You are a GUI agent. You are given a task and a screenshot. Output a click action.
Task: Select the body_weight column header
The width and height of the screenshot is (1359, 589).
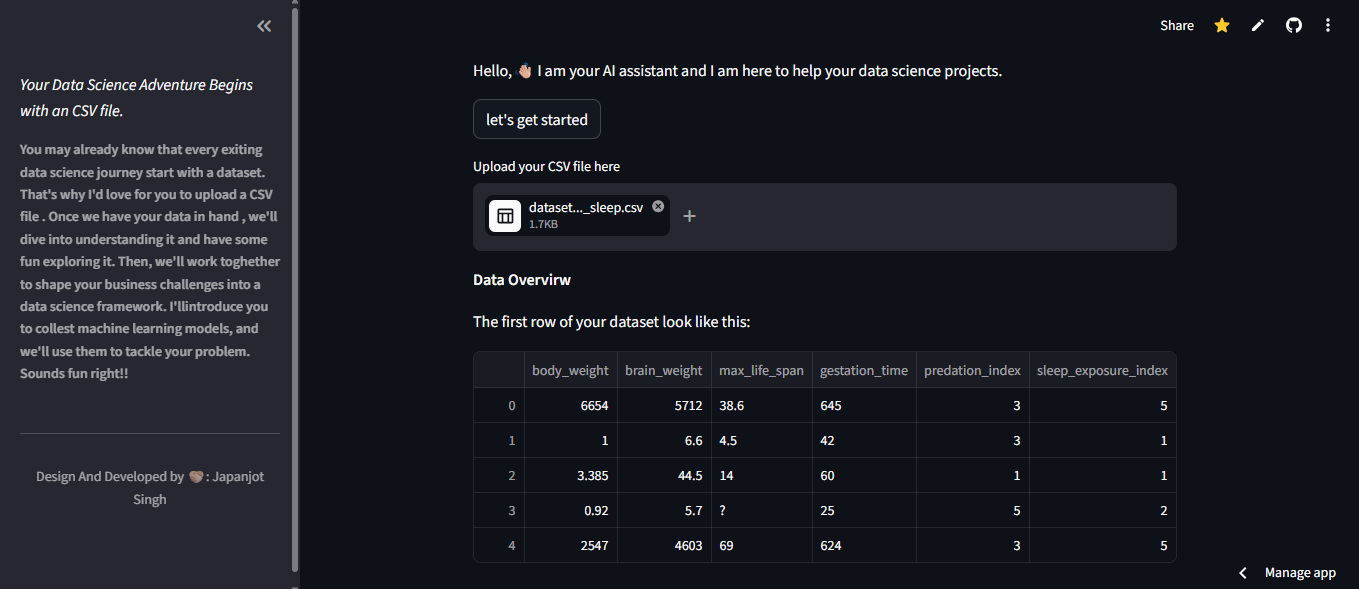pyautogui.click(x=570, y=370)
